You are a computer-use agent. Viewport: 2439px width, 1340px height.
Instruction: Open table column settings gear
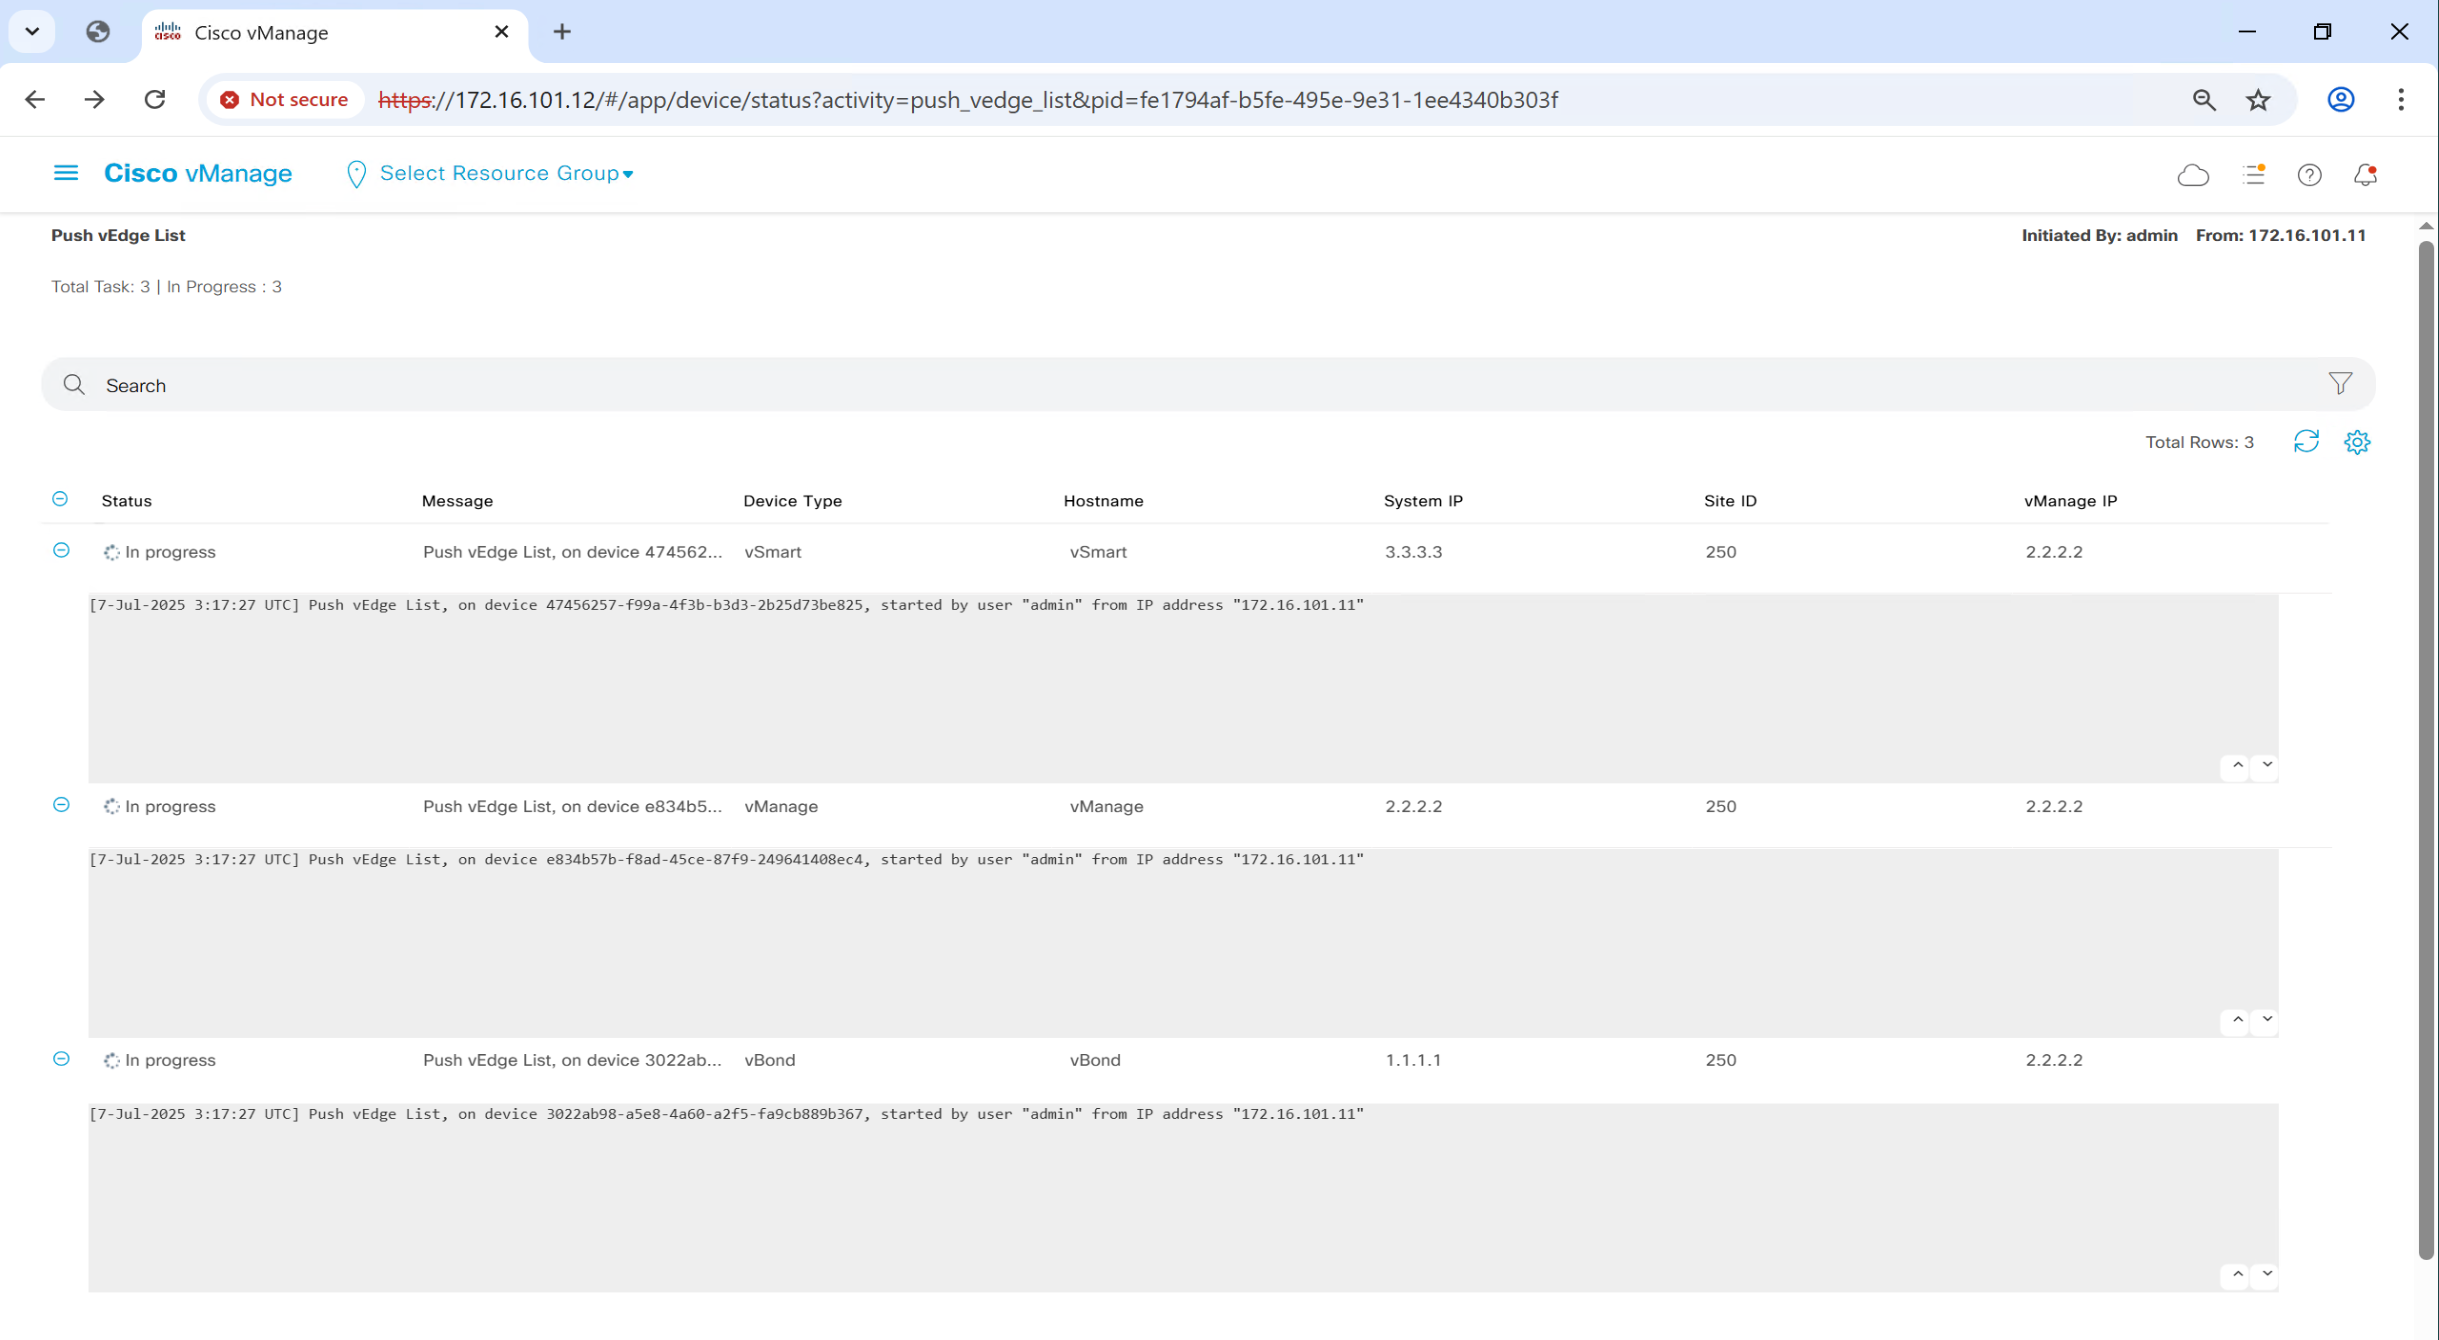tap(2357, 442)
